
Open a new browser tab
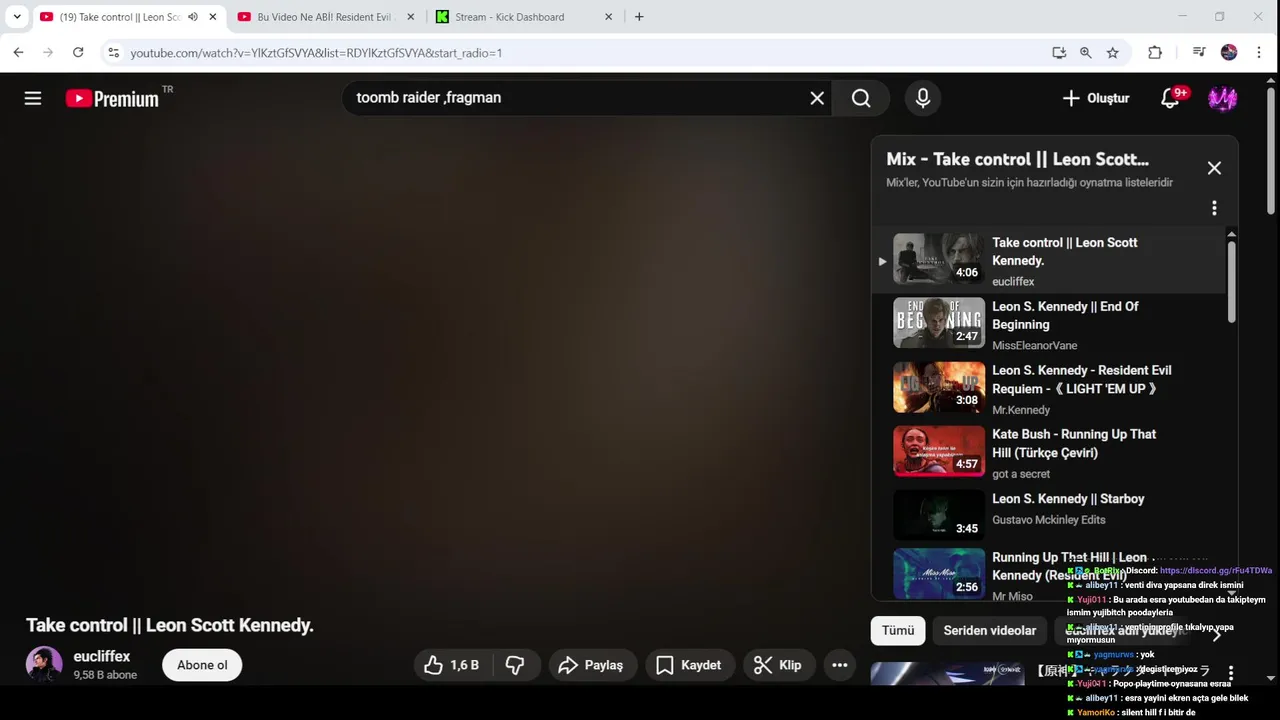639,17
